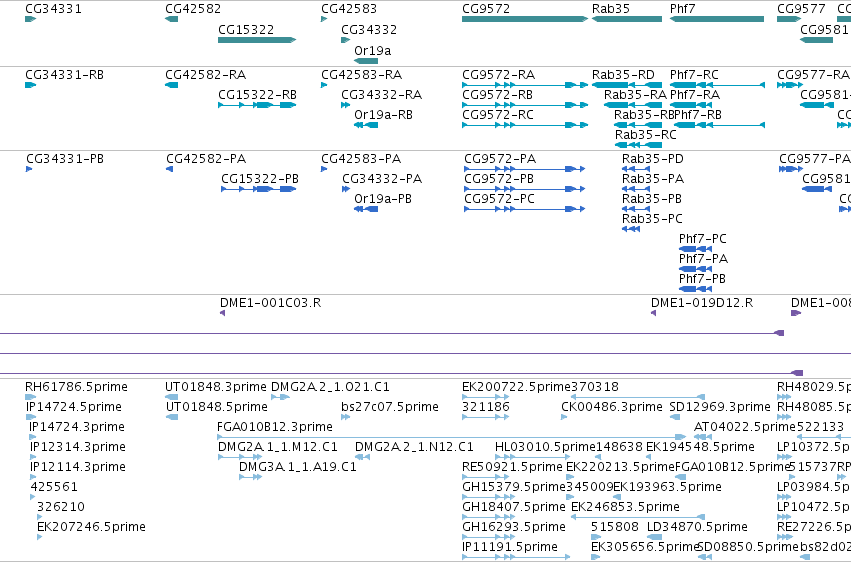Viewport: 851px width, 562px height.
Task: Open cDNA DMG3A.1_1.A19.C1
Action: coord(297,467)
